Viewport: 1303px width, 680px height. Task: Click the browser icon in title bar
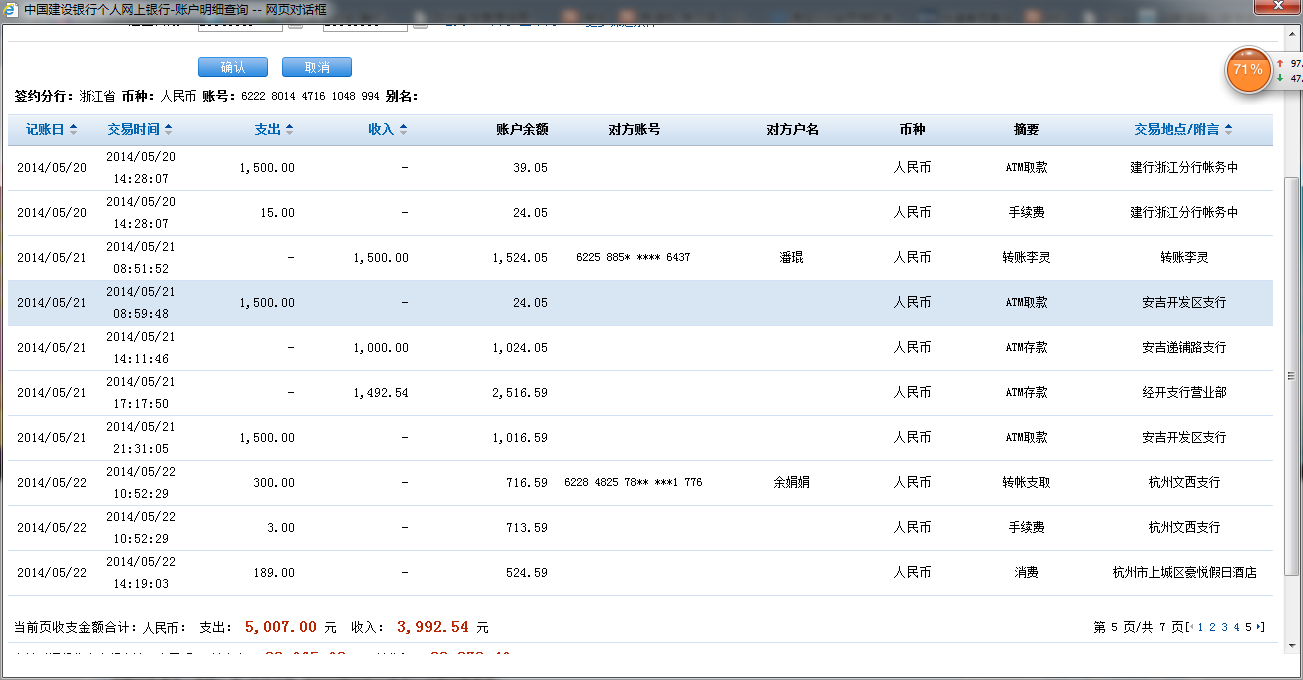[10, 9]
